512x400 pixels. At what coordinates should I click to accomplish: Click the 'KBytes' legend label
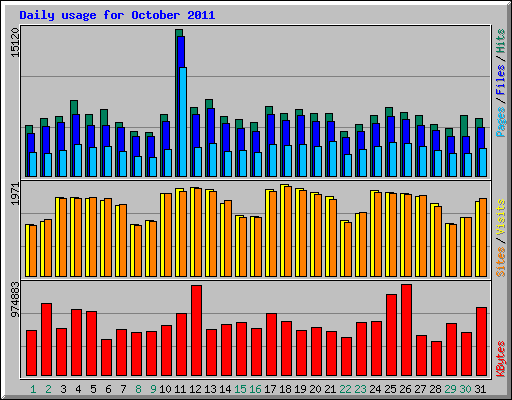pos(501,359)
